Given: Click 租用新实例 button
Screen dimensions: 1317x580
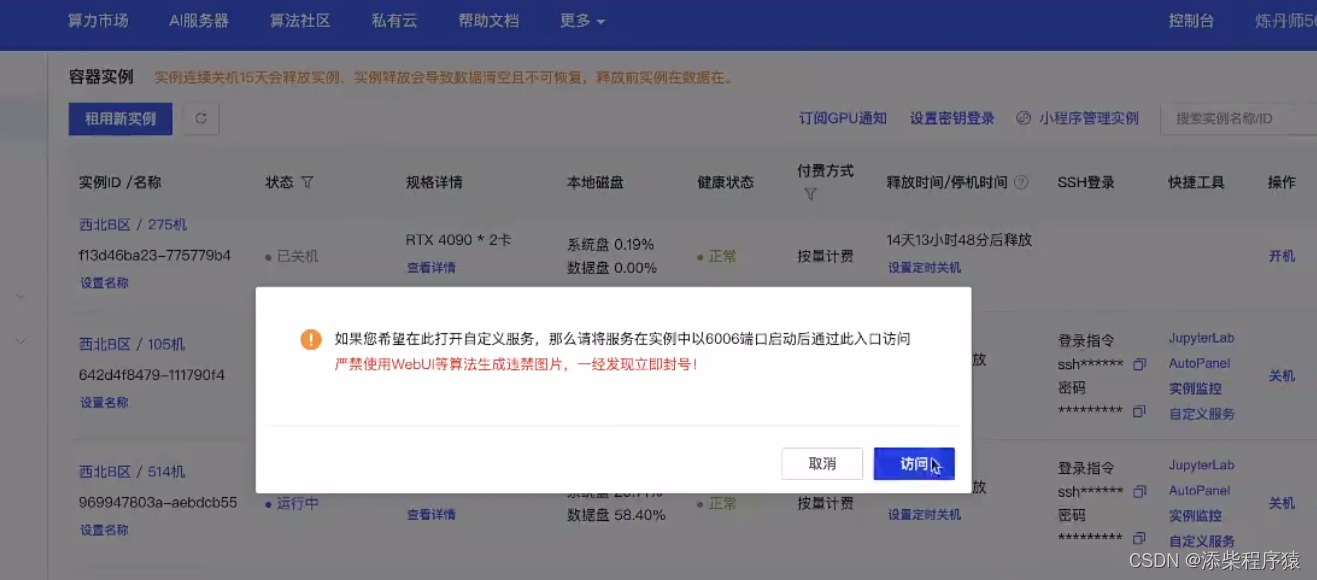Looking at the screenshot, I should [x=120, y=118].
